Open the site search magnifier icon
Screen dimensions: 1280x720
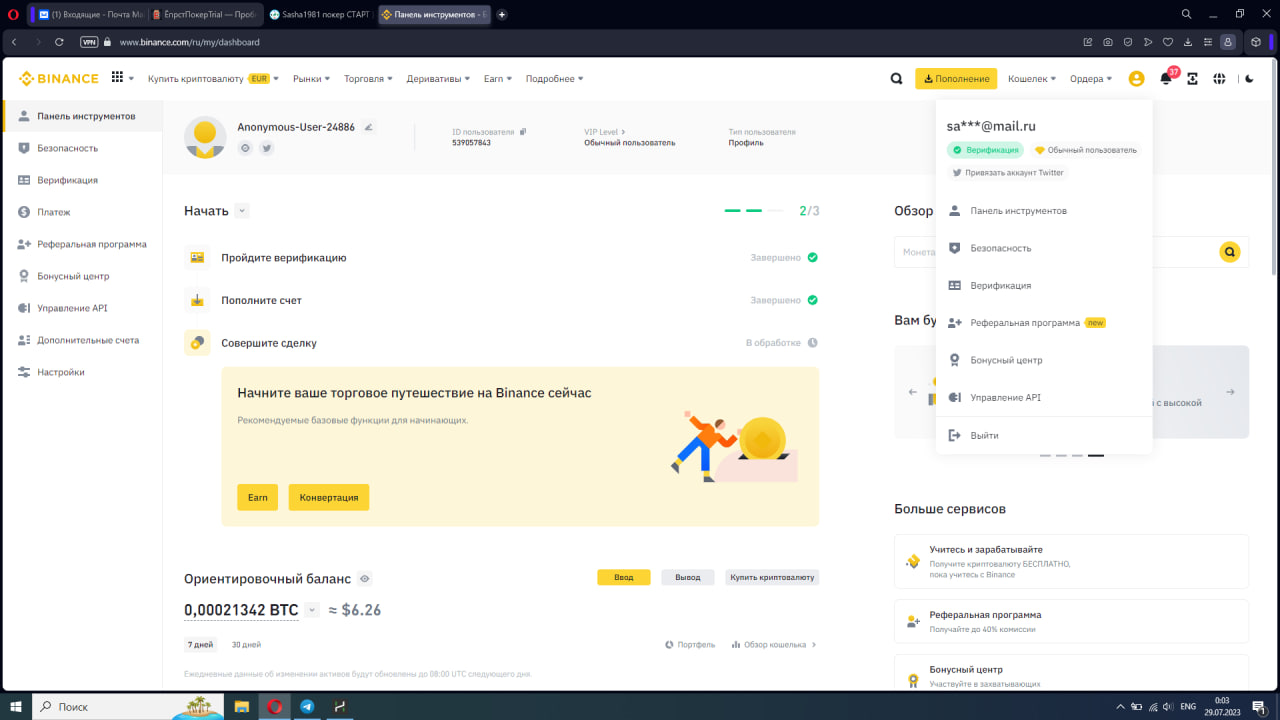(x=897, y=79)
